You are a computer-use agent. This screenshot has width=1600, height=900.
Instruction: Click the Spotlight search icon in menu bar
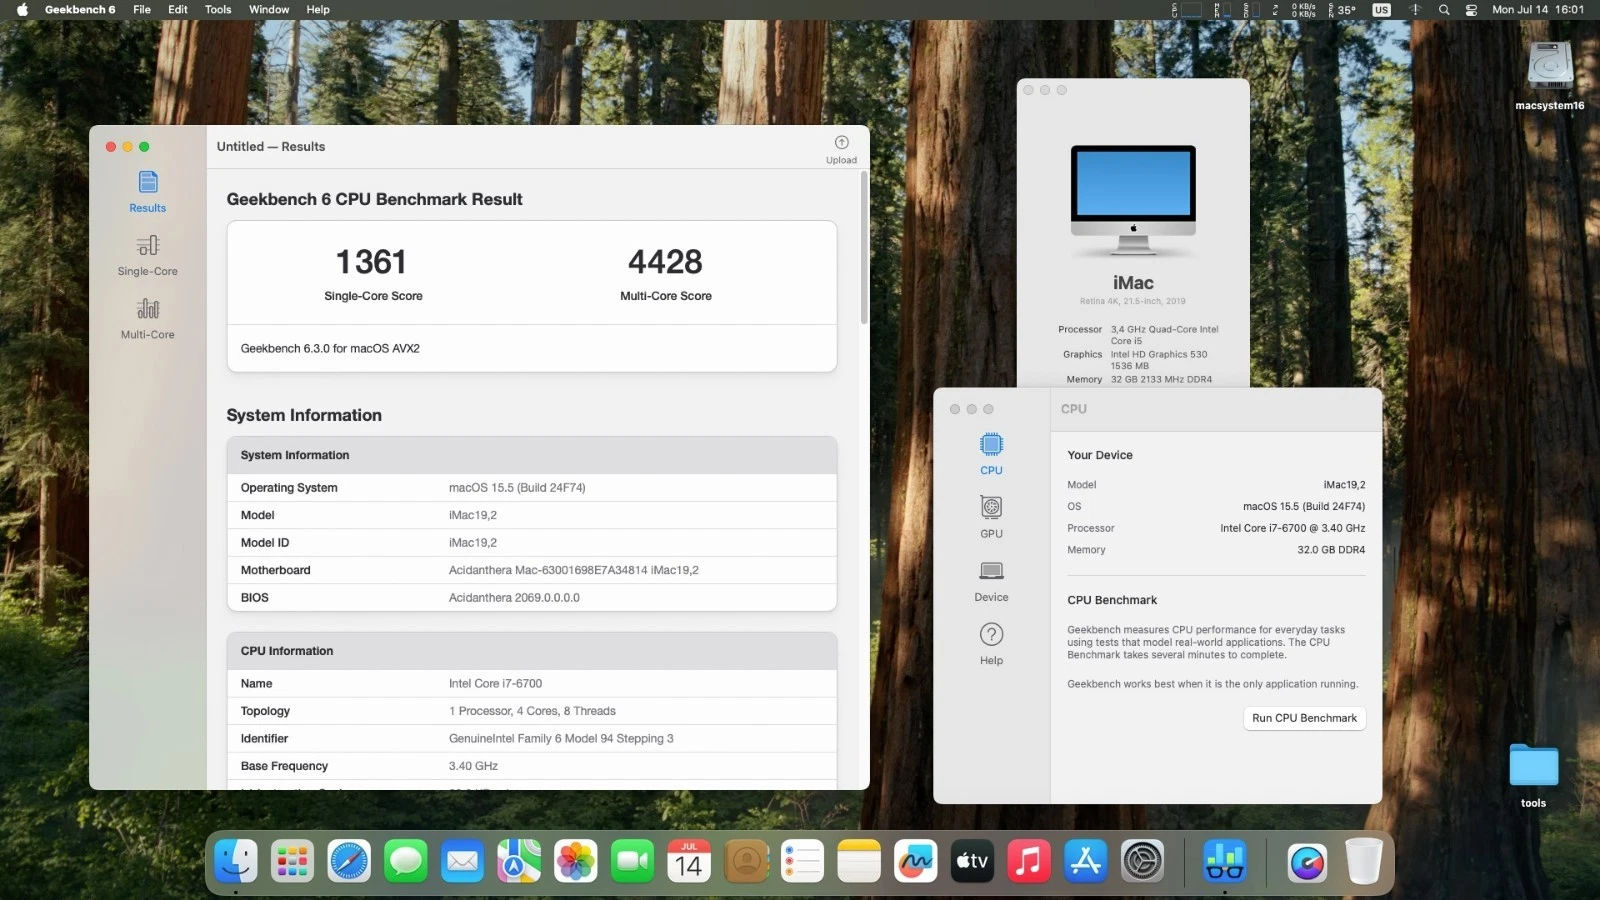(x=1444, y=10)
